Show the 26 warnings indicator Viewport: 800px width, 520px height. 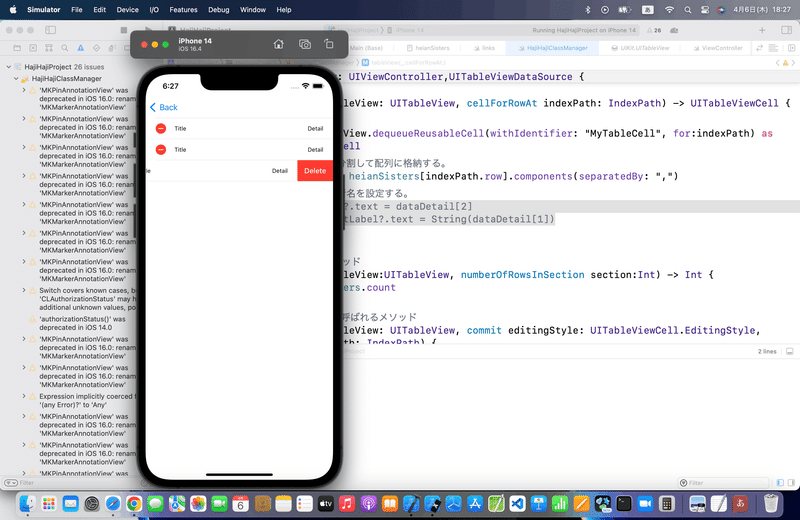pyautogui.click(x=654, y=30)
